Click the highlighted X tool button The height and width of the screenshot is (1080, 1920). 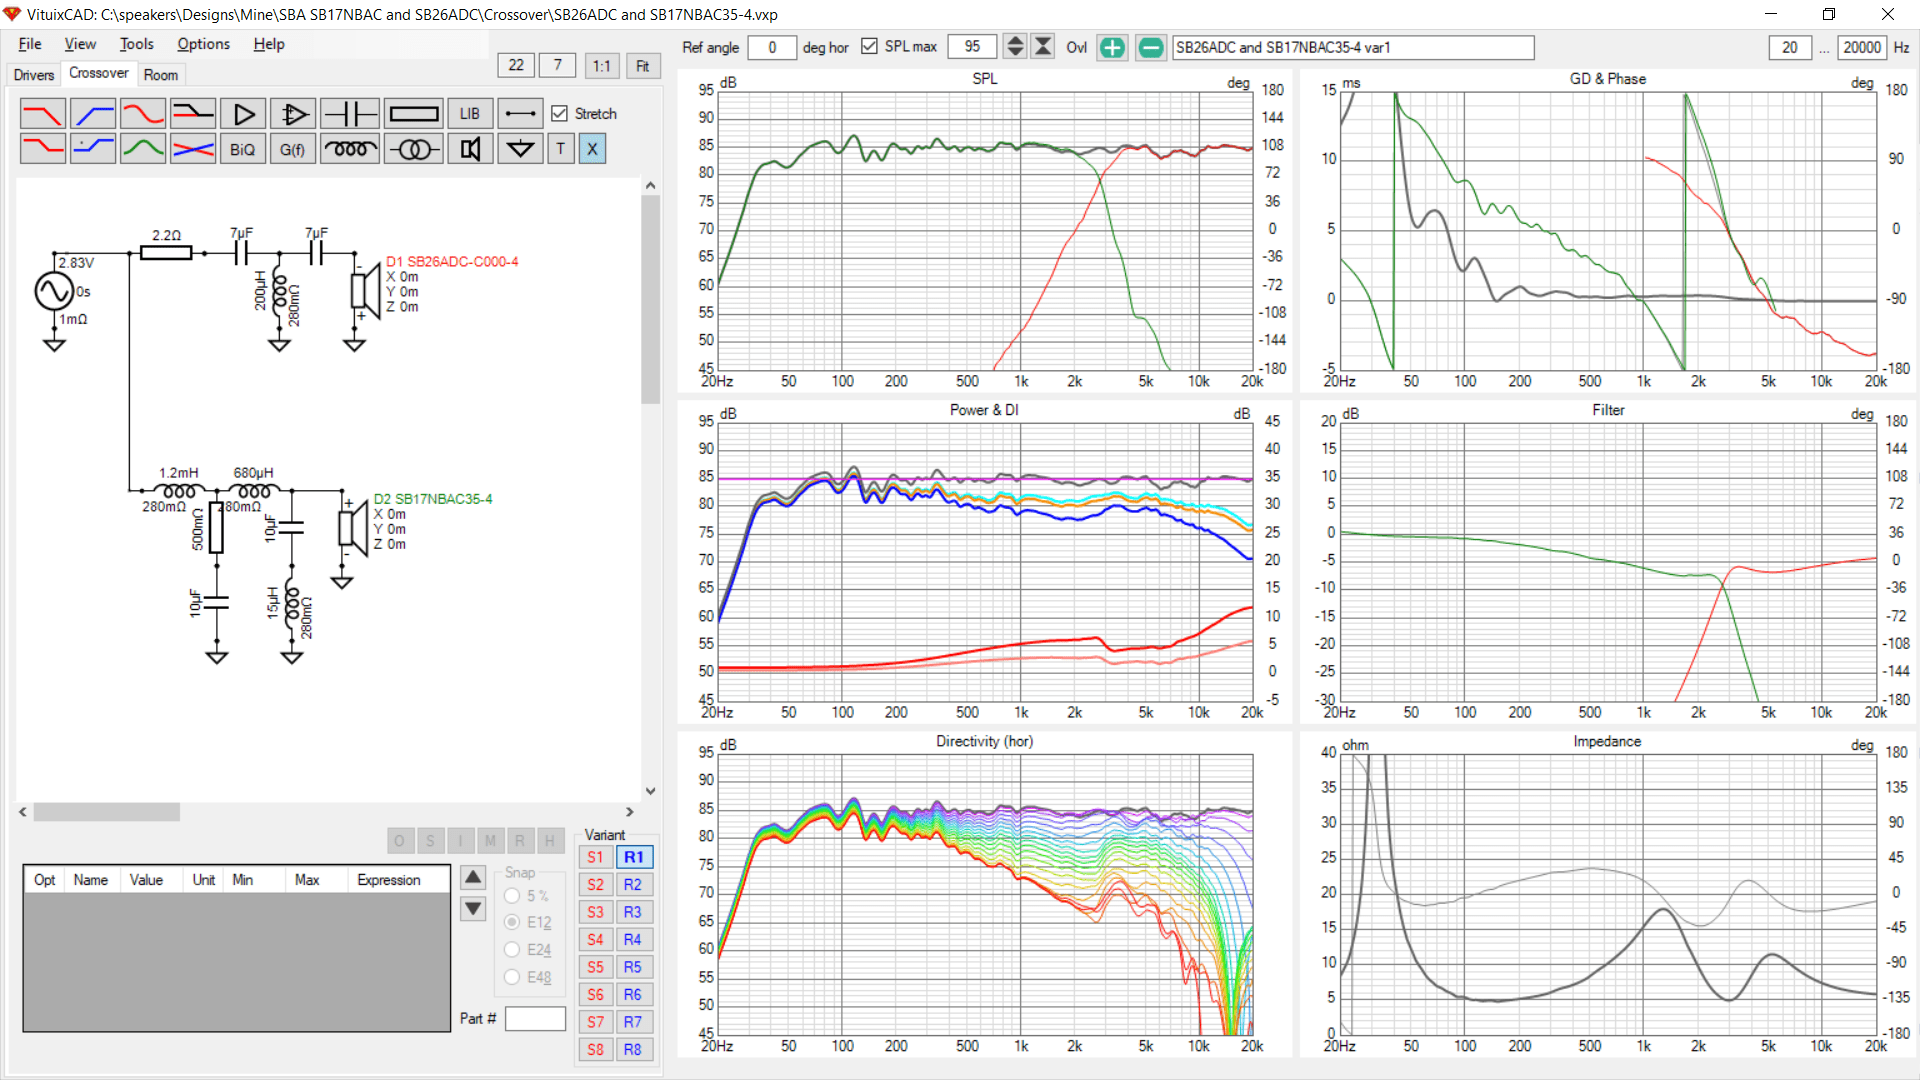592,149
